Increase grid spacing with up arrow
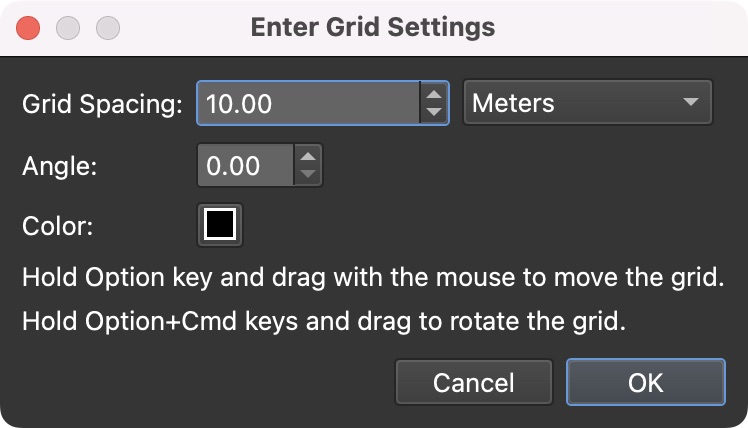 pos(434,94)
